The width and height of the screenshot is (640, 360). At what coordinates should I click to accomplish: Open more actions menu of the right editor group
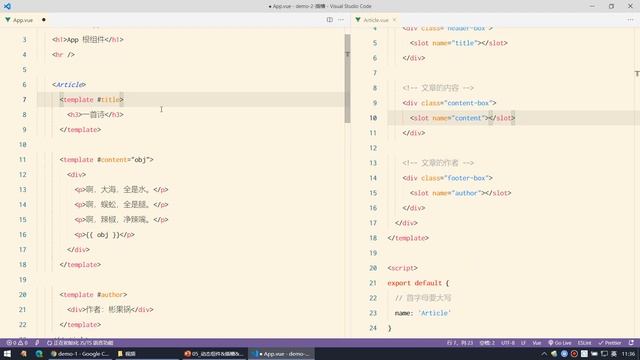tap(631, 20)
